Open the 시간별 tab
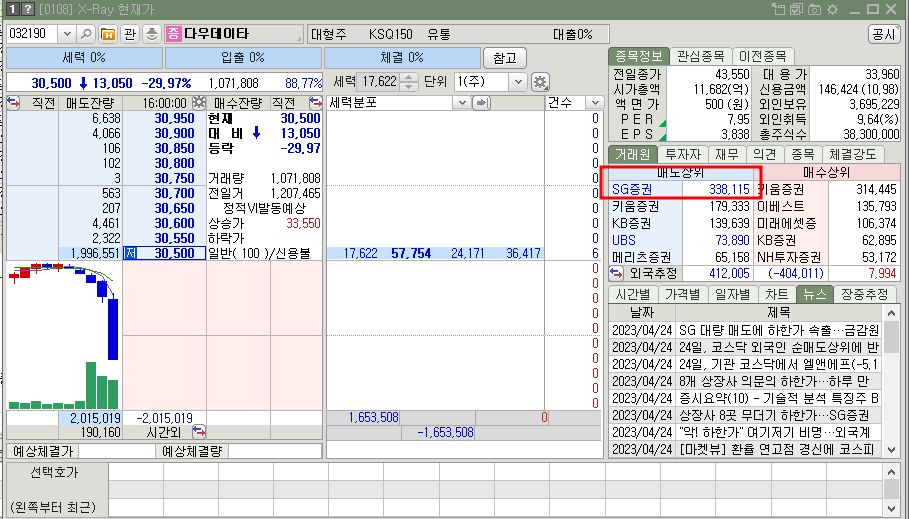The image size is (909, 519). point(633,294)
